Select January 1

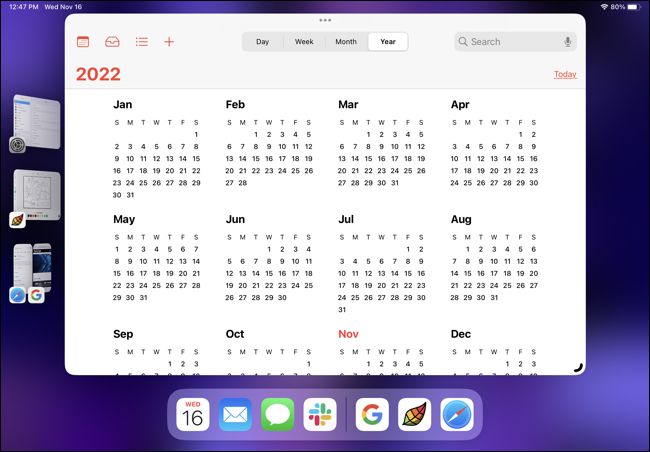click(196, 134)
